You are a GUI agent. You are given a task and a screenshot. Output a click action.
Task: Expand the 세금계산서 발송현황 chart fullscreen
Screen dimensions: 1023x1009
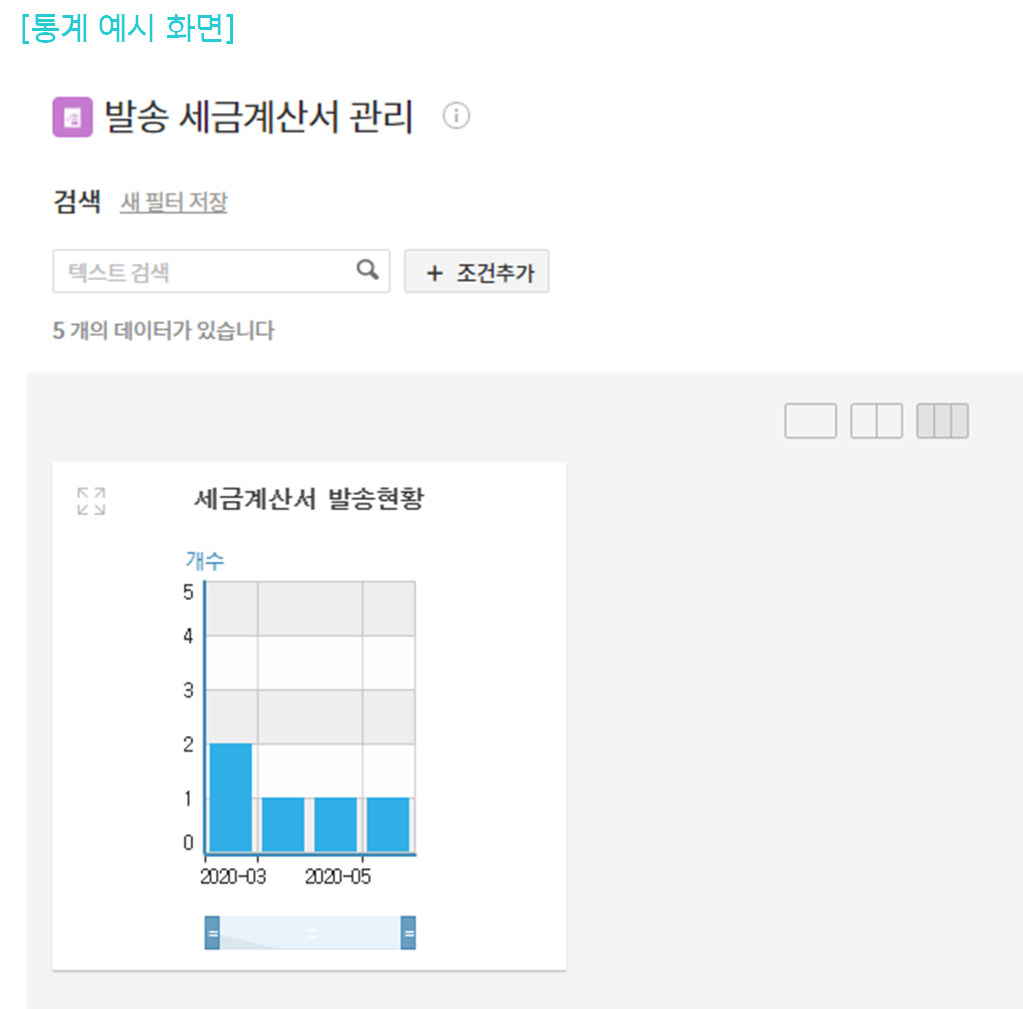coord(91,501)
